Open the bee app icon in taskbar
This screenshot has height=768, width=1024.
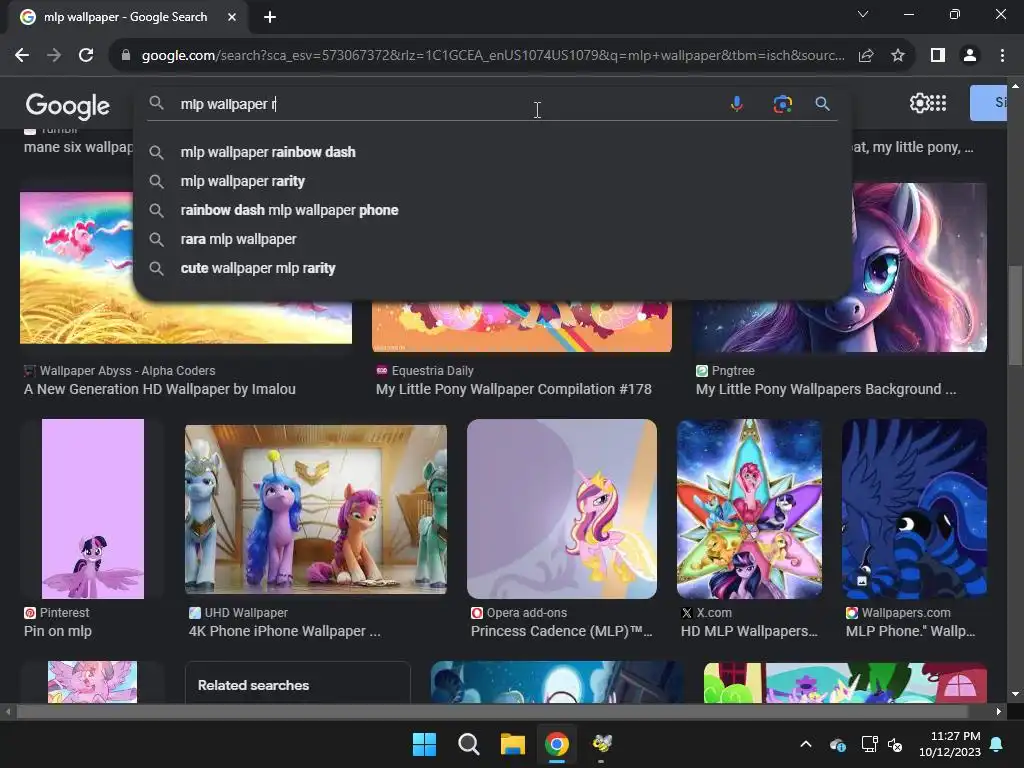(601, 743)
